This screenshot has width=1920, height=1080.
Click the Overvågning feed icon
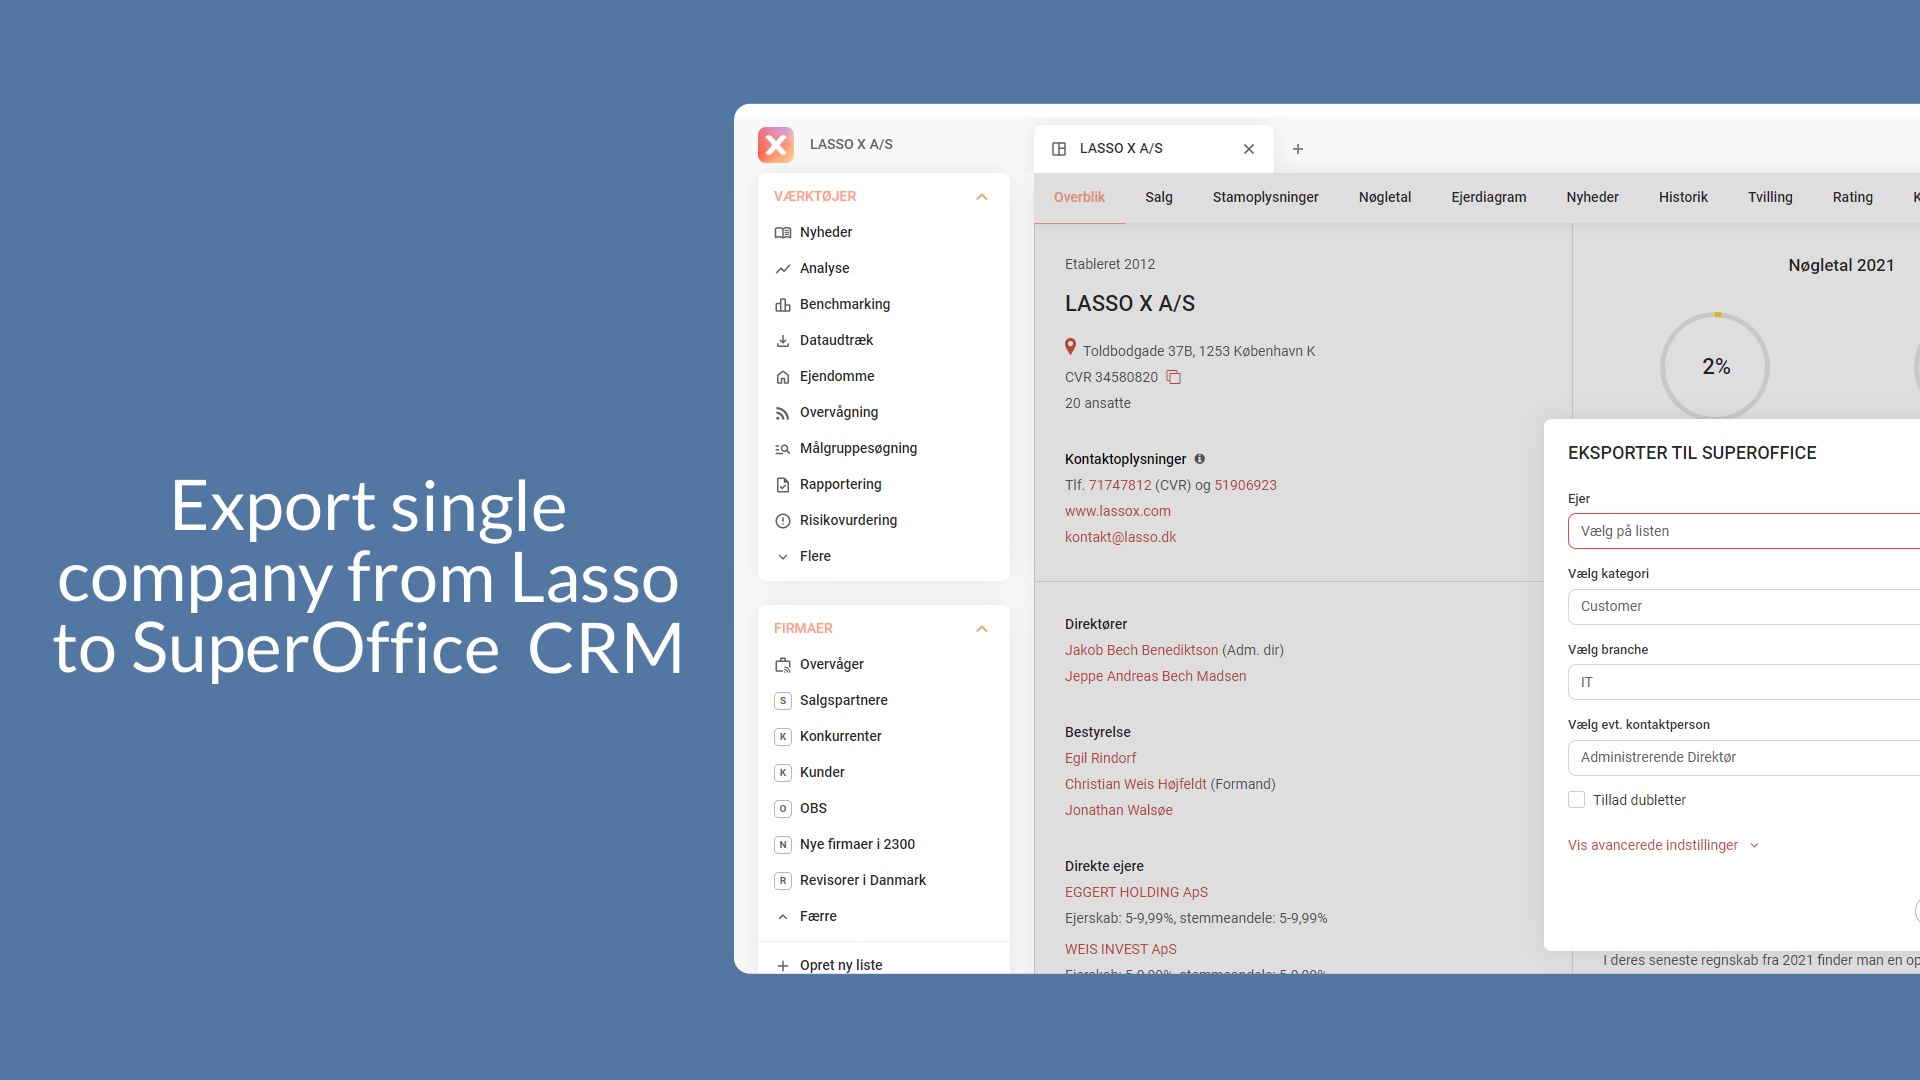(783, 413)
